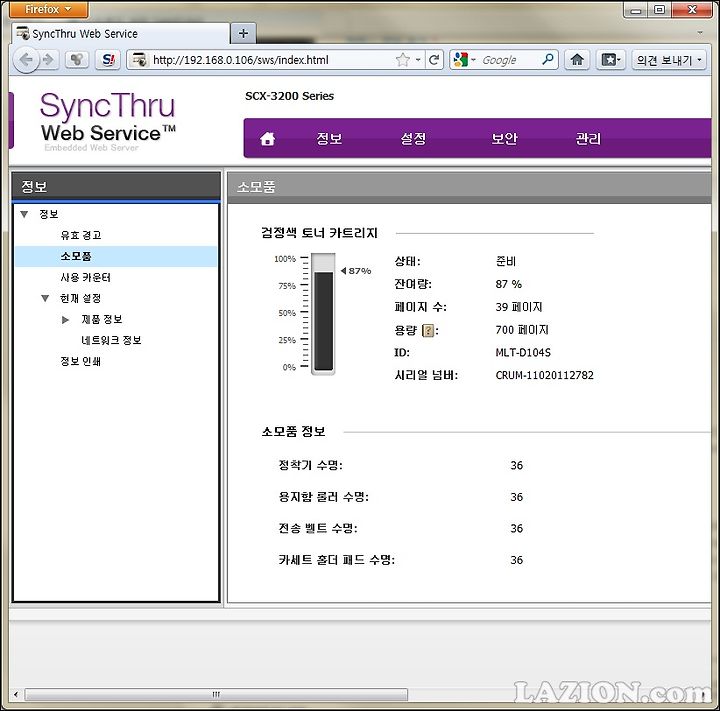Click the toolbar icon left of S!

coord(77,60)
